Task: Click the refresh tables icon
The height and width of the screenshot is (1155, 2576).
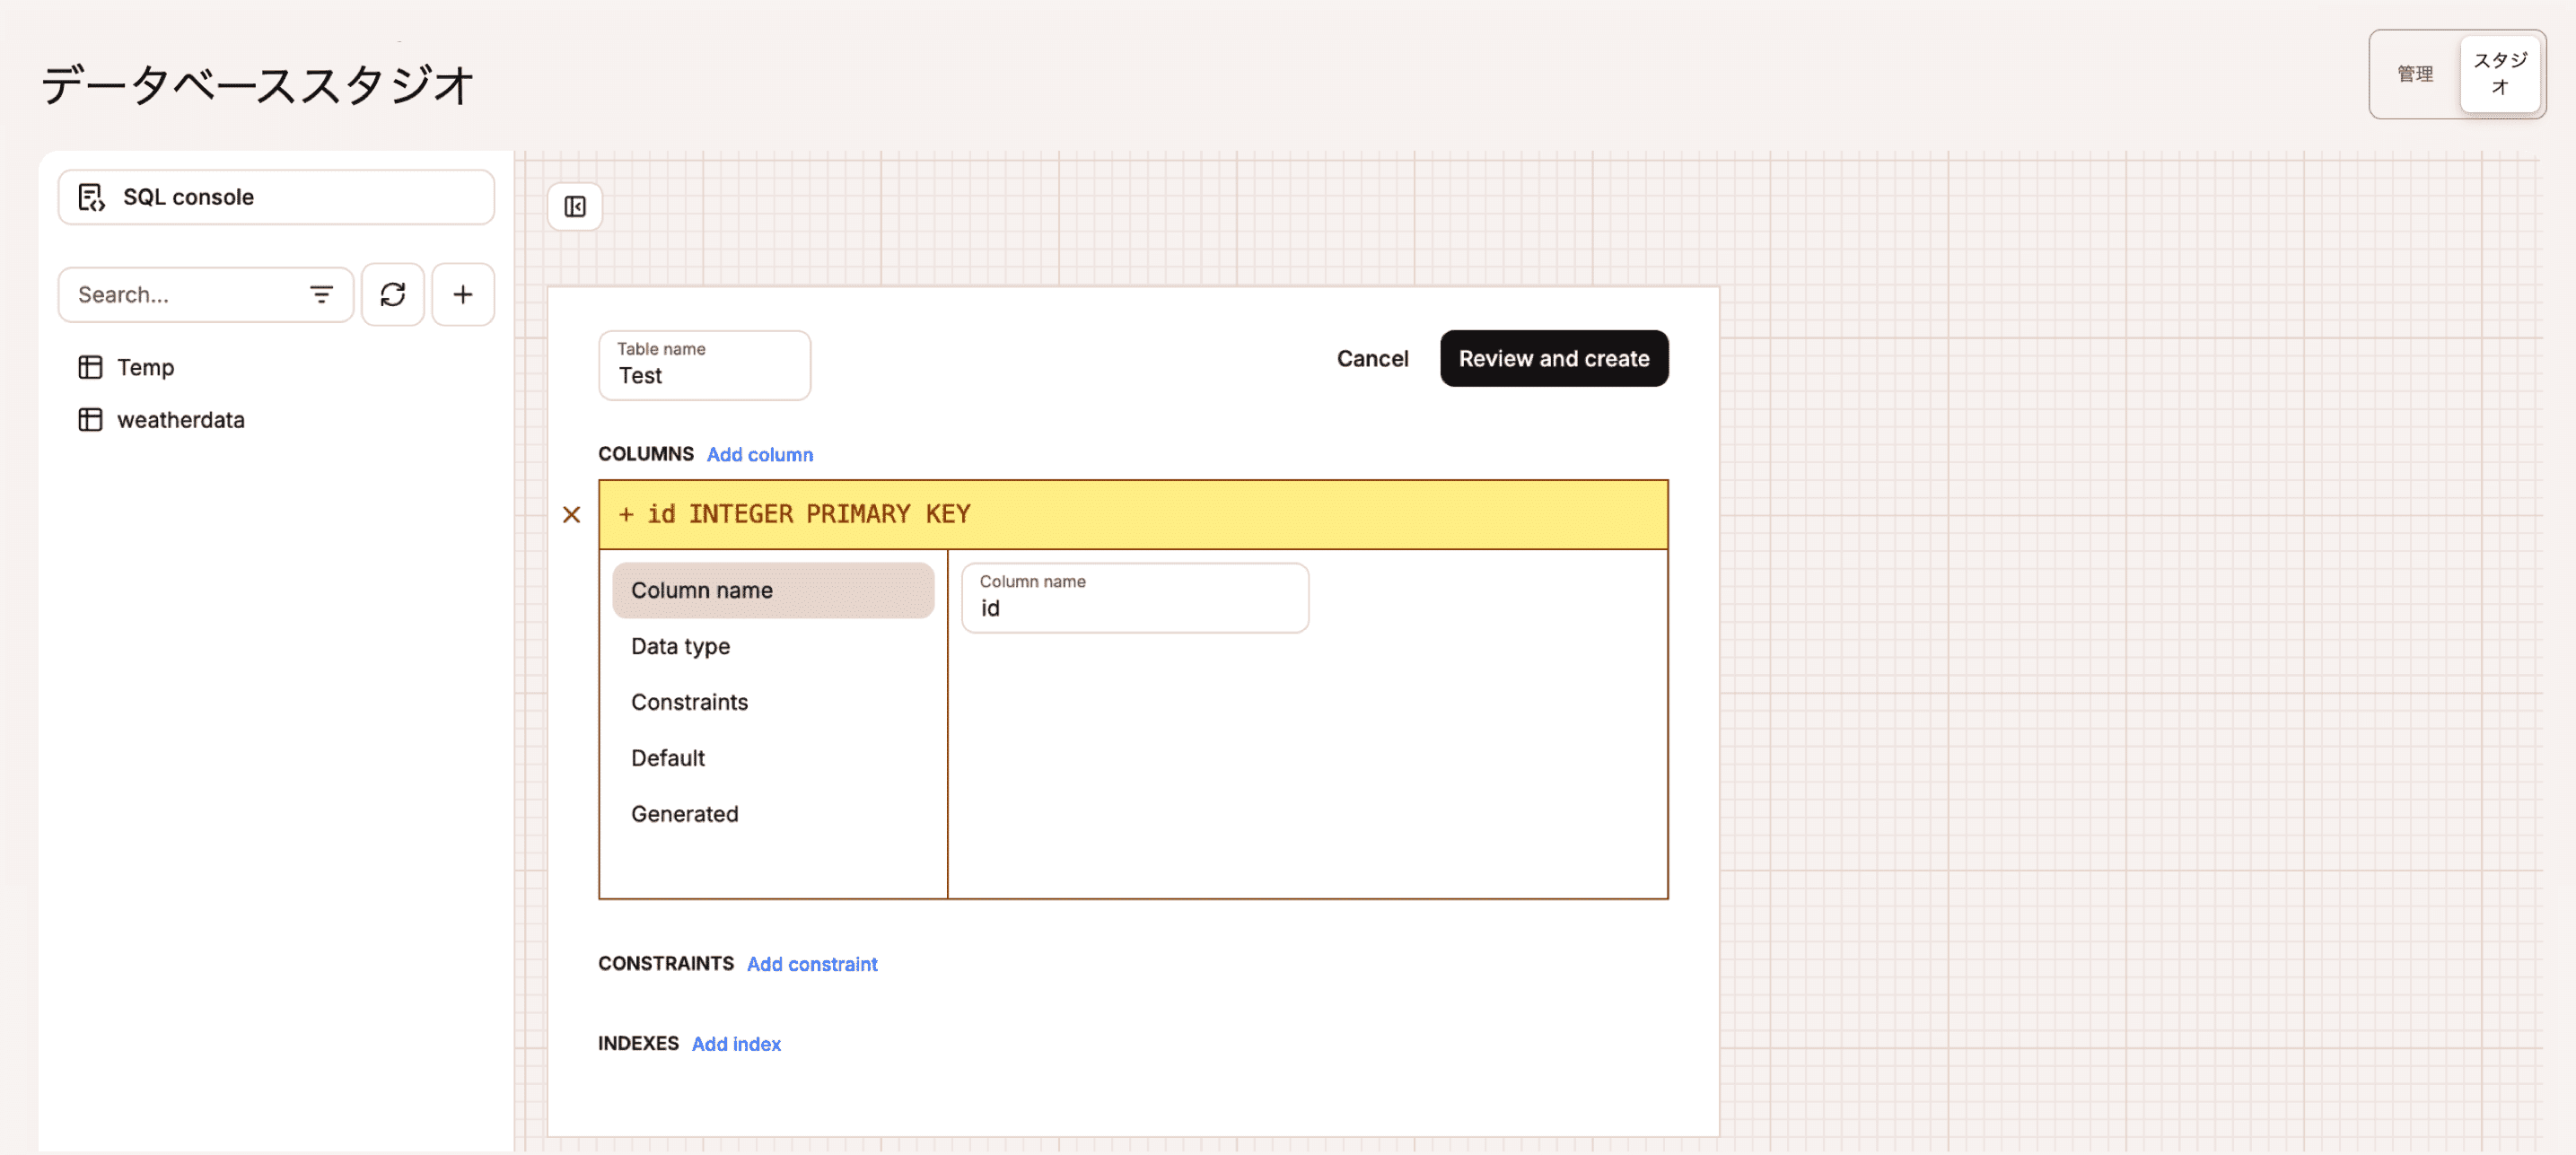Action: [x=392, y=294]
